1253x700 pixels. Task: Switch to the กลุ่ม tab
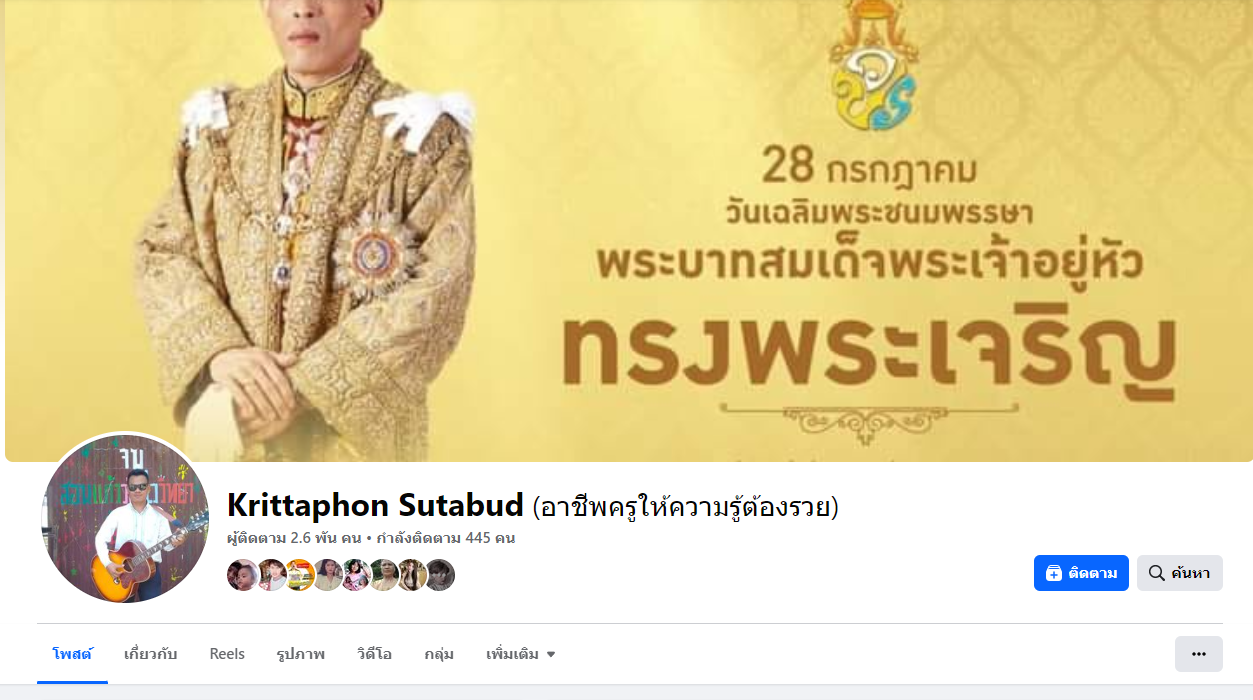click(x=439, y=654)
